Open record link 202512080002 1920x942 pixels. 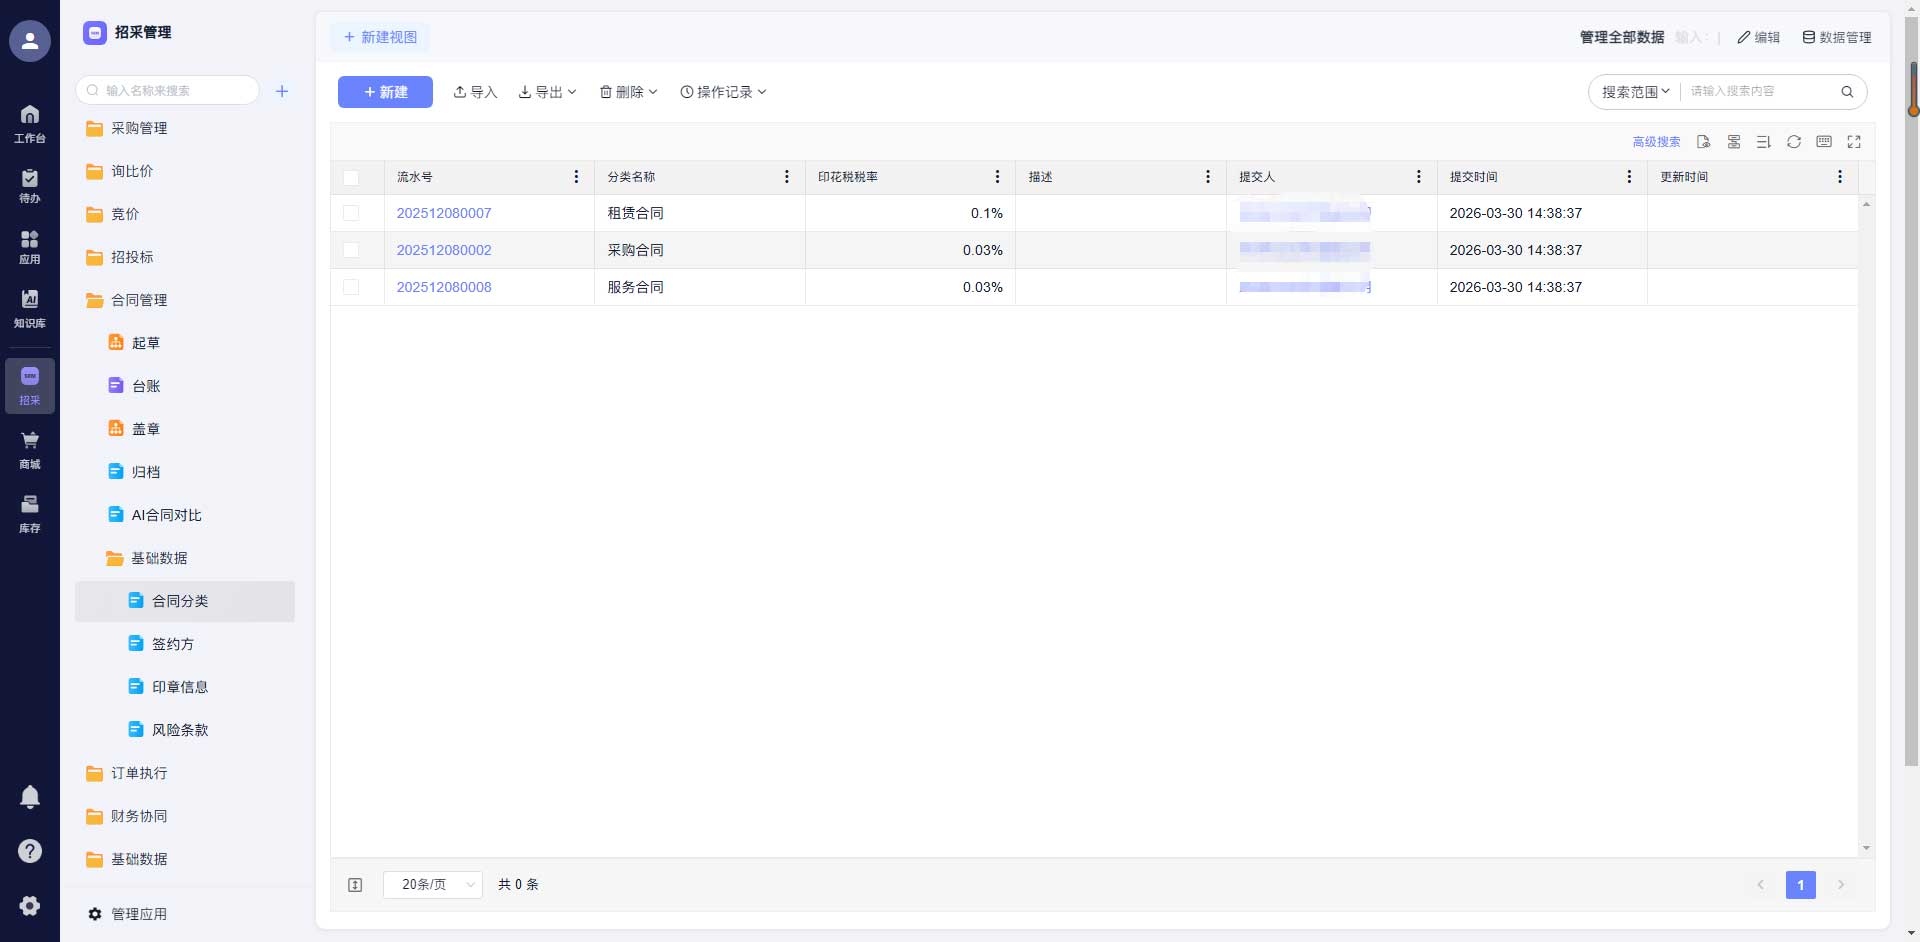tap(444, 250)
